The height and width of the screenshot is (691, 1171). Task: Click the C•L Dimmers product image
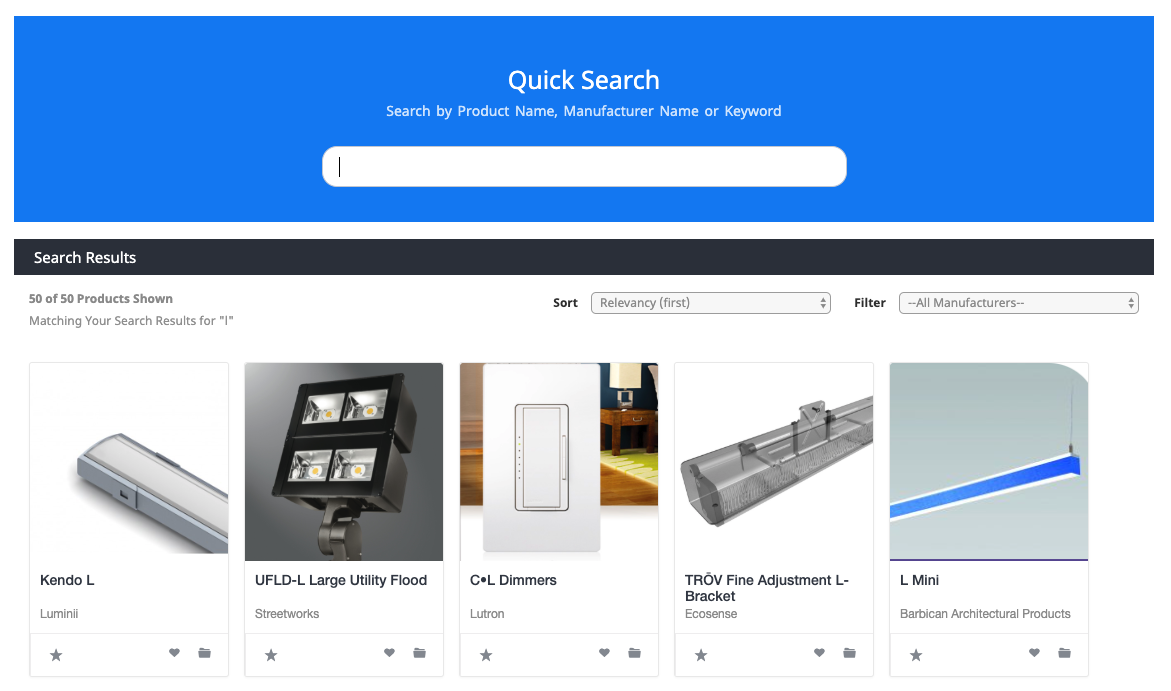559,462
